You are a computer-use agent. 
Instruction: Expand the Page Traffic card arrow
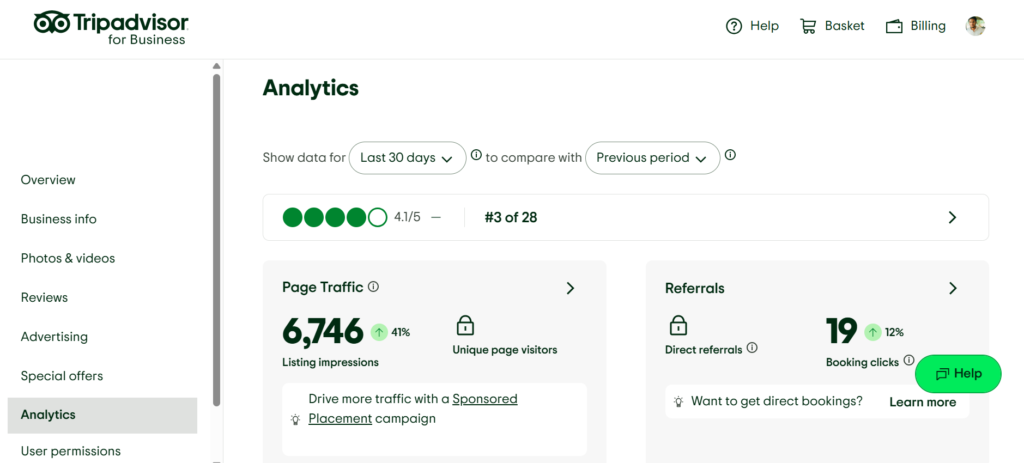pyautogui.click(x=570, y=288)
